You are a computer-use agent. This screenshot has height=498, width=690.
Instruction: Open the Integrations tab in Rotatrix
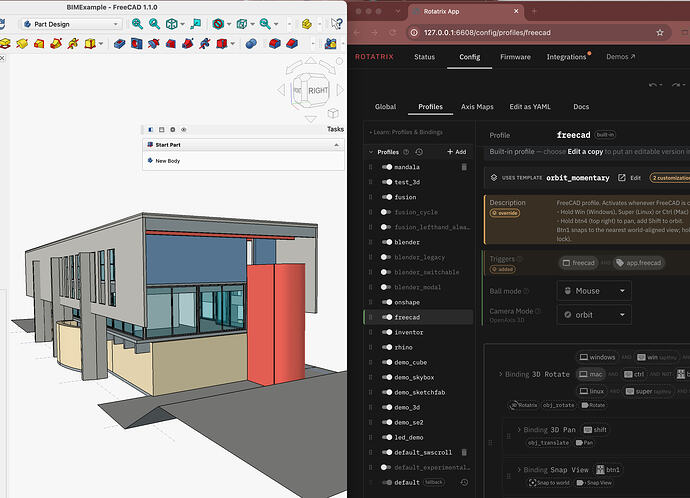(566, 57)
